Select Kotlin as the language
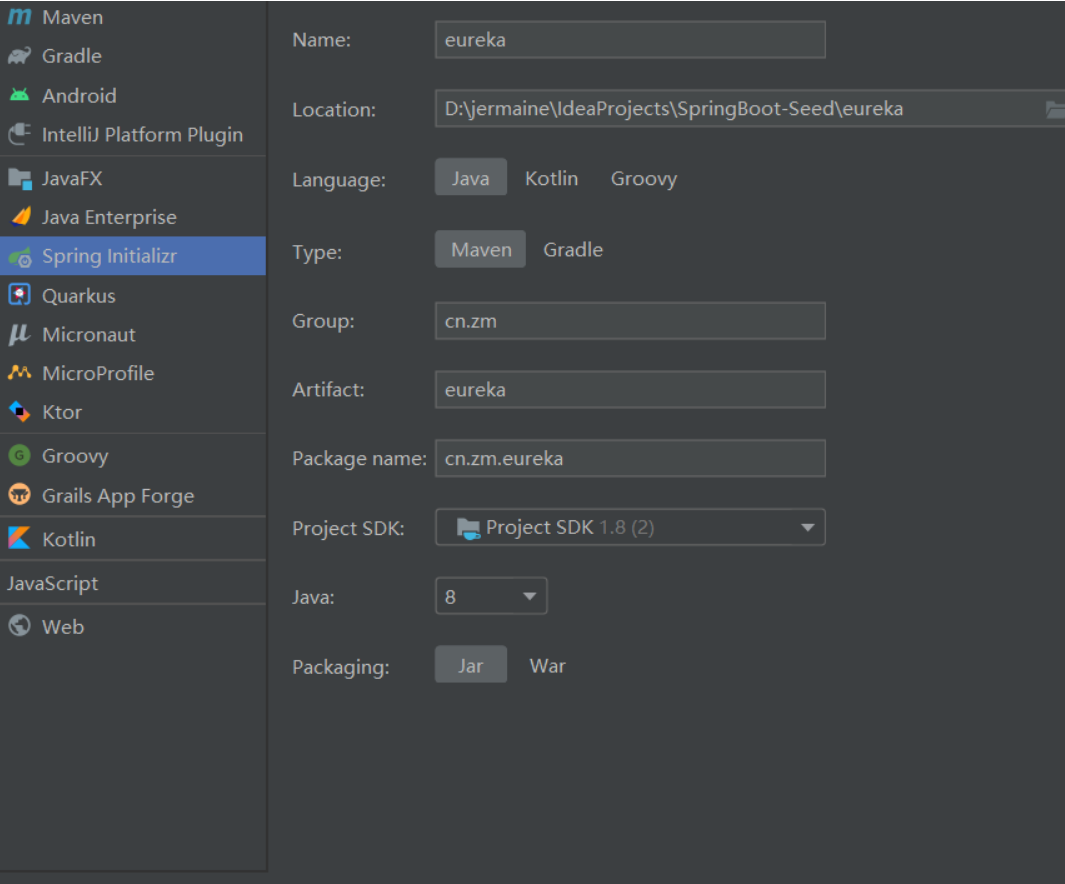Viewport: 1065px width, 884px height. click(x=552, y=178)
